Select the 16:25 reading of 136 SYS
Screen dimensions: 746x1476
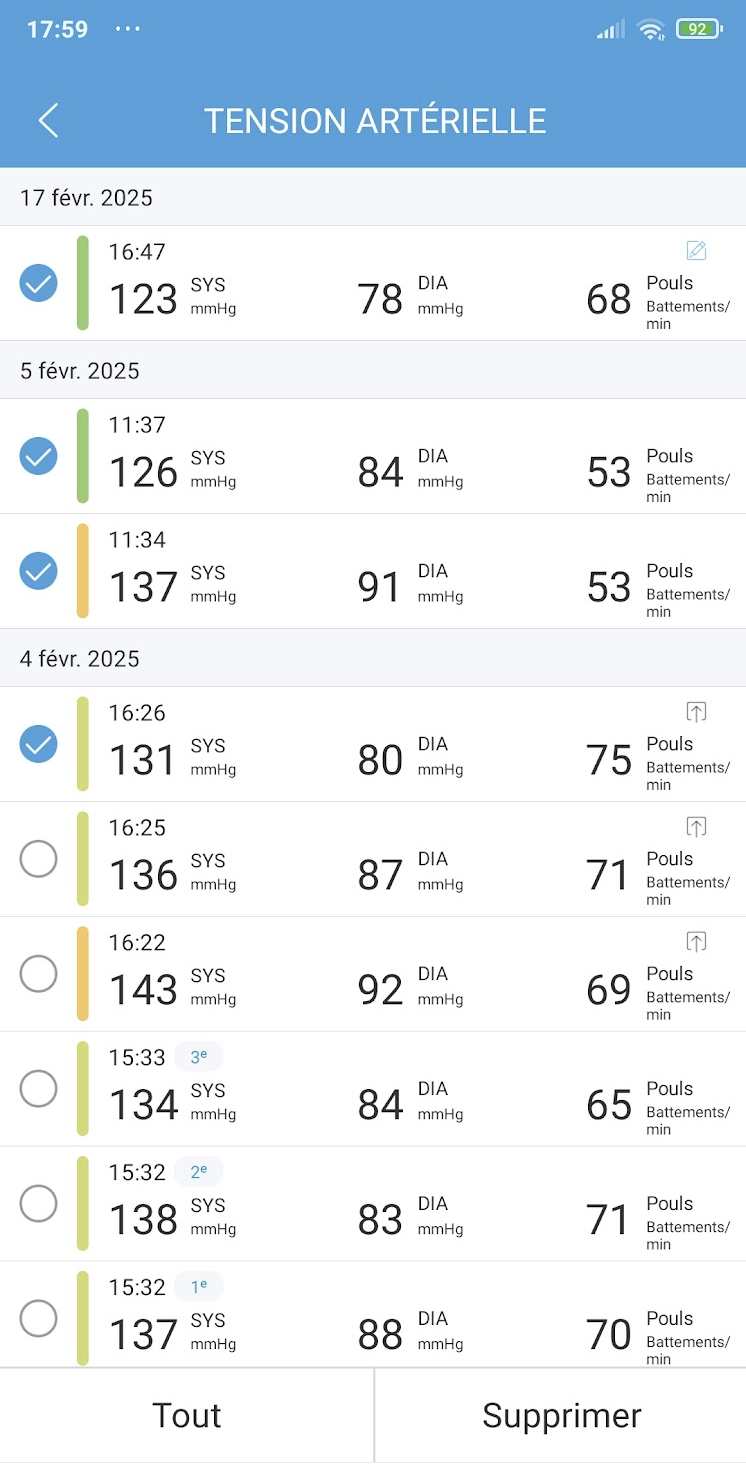coord(39,859)
